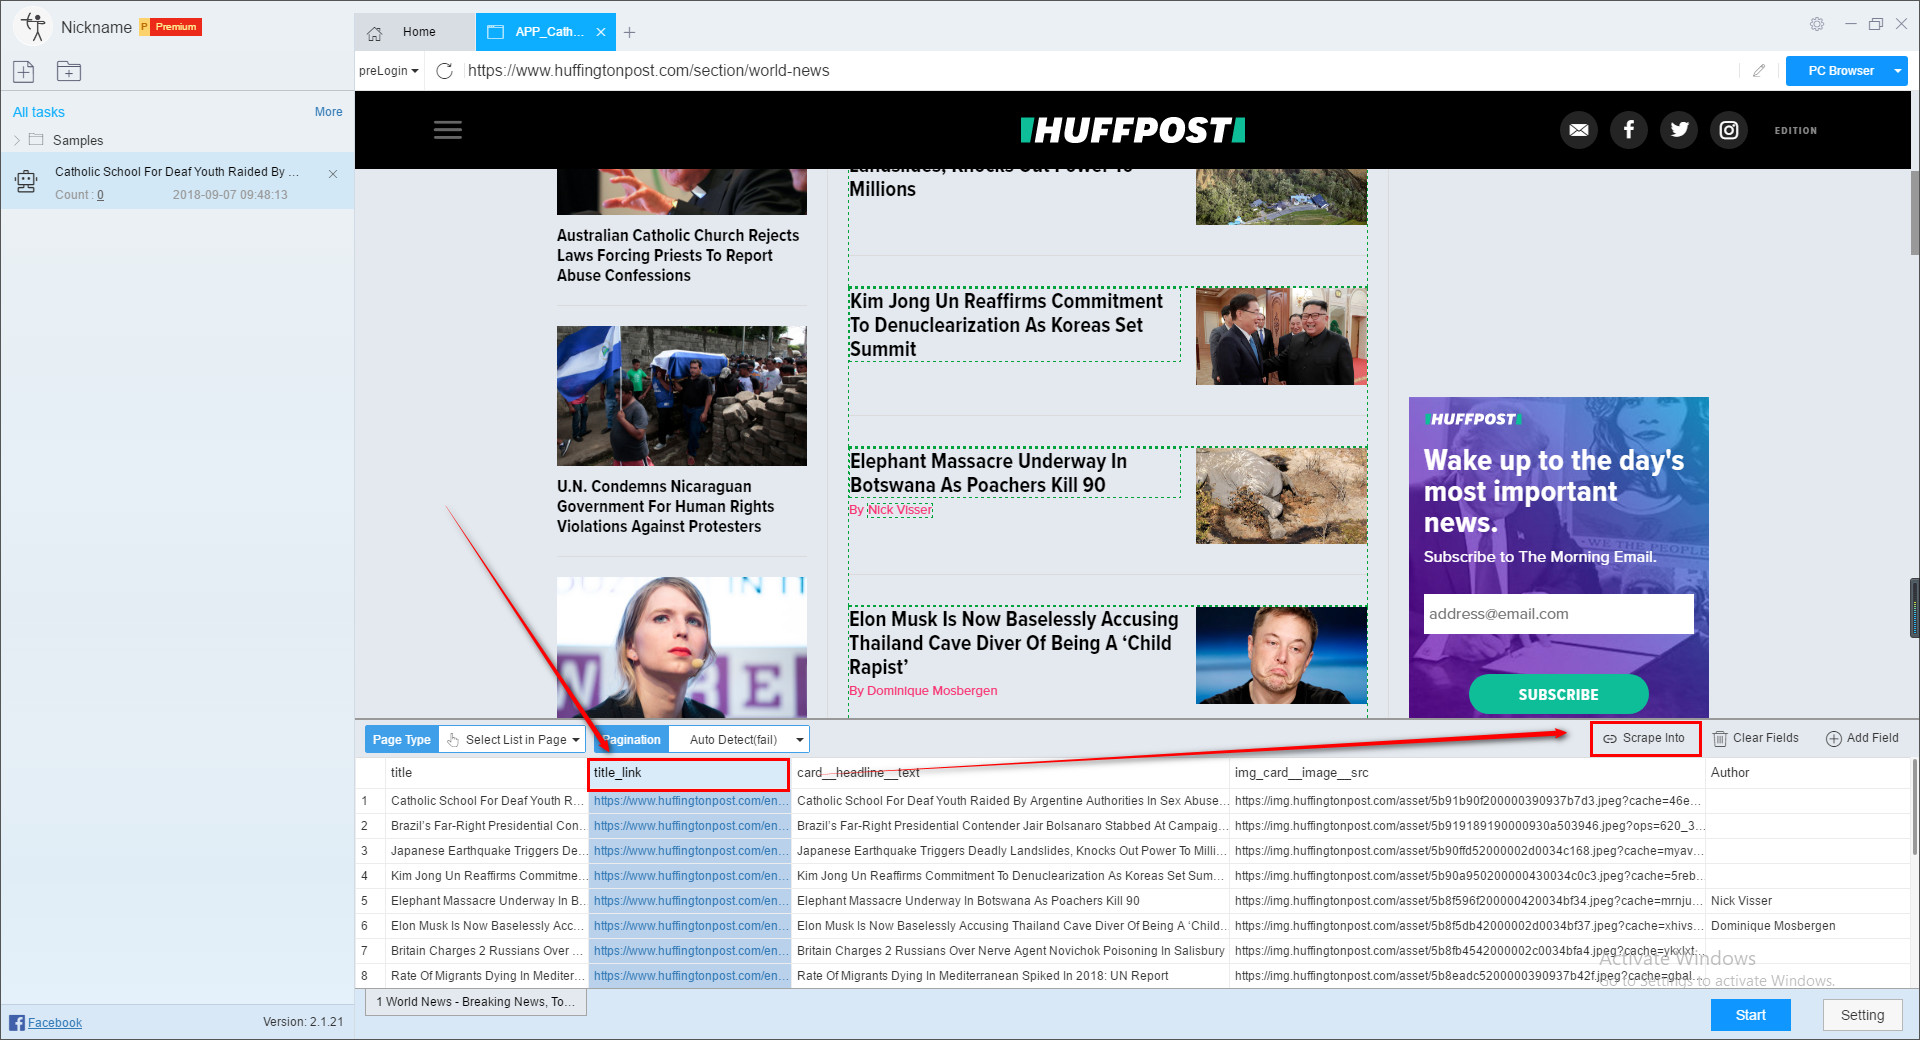The image size is (1920, 1040).
Task: Open the PC Browser dropdown arrow
Action: point(1897,71)
